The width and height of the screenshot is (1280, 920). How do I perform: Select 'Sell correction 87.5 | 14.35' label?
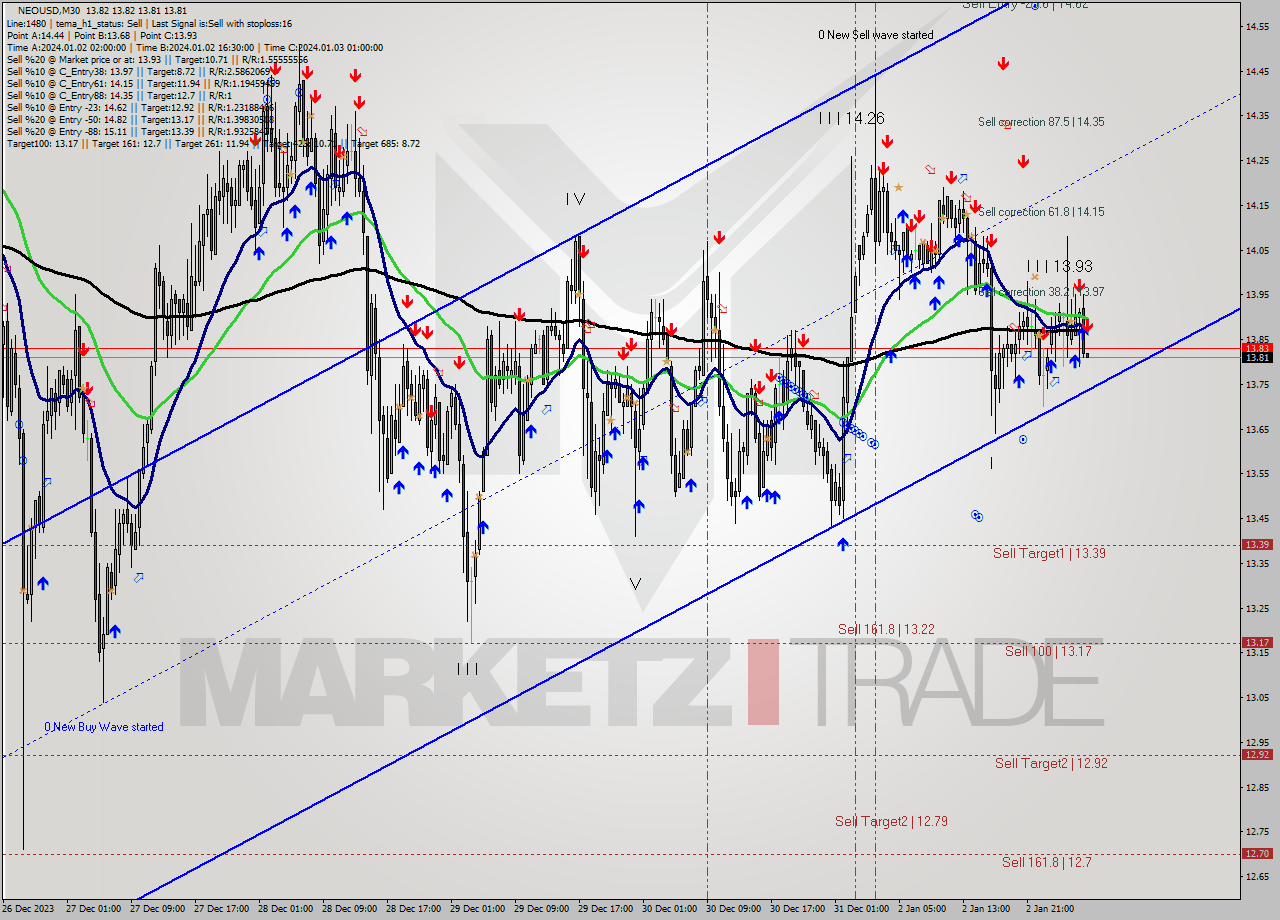point(1041,122)
